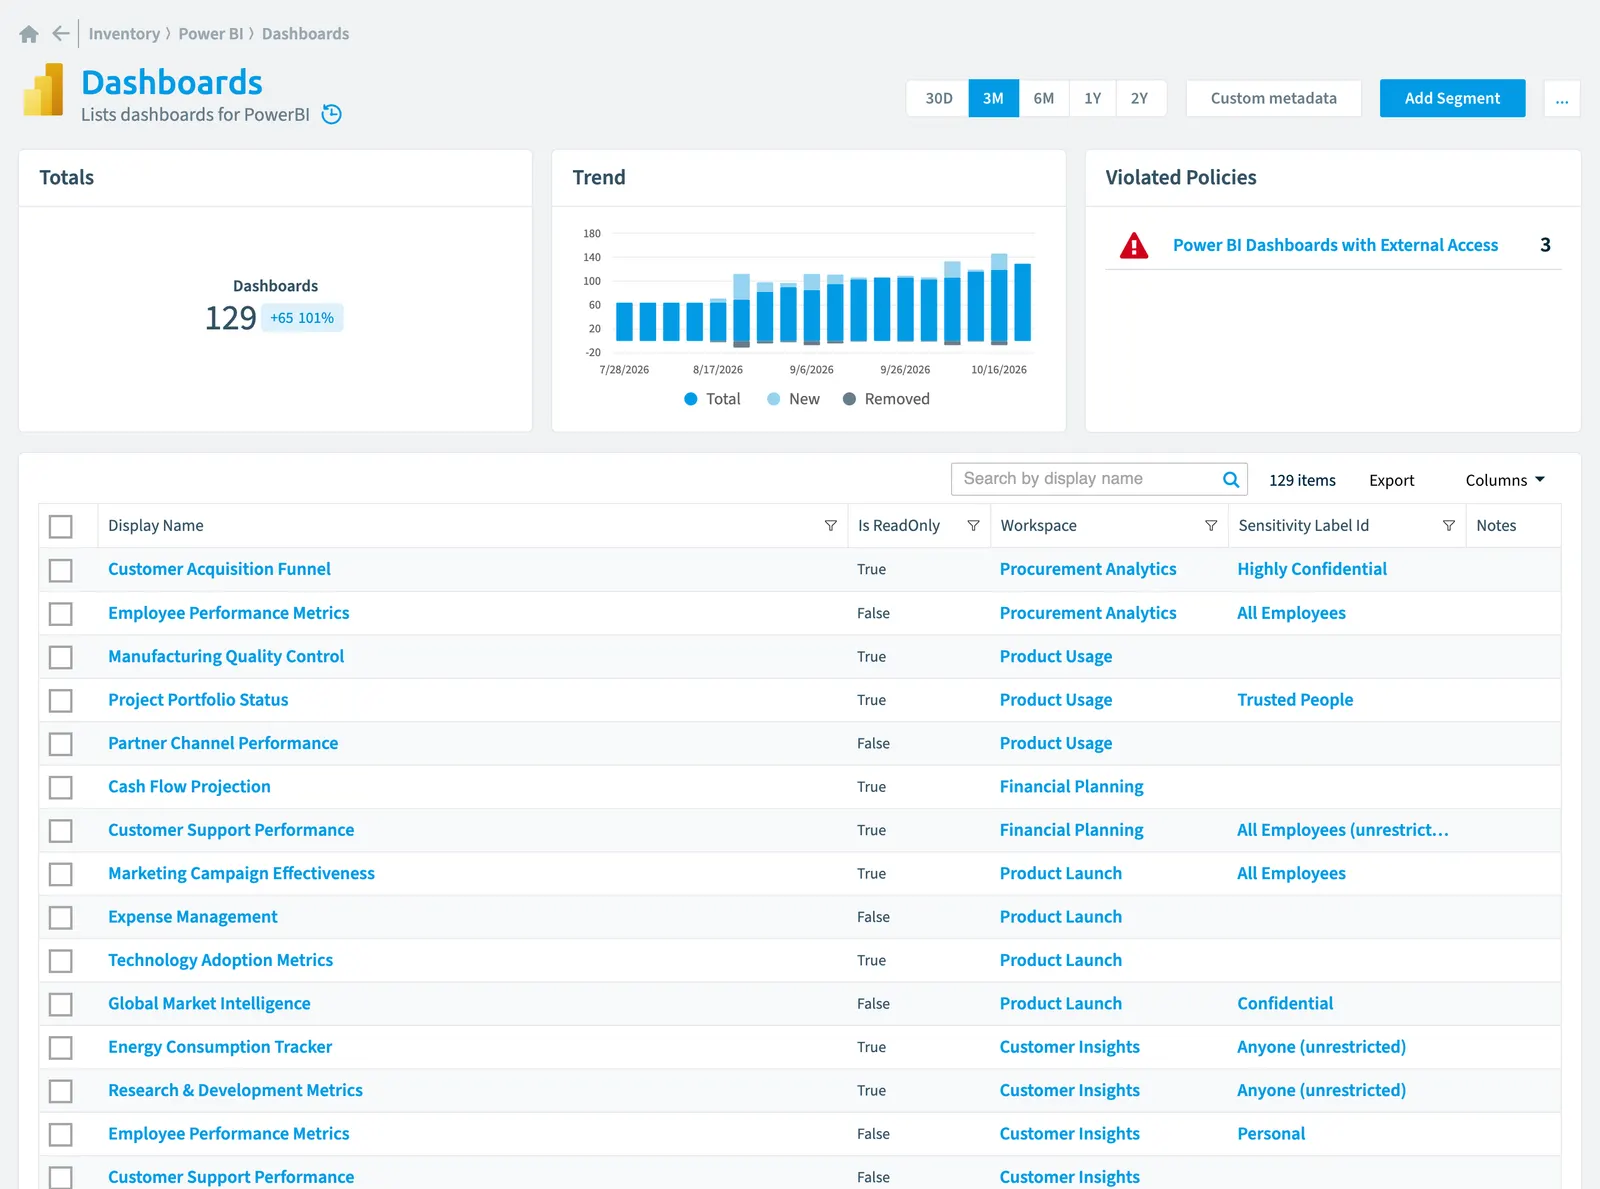Click the search magnifier icon

tap(1231, 480)
